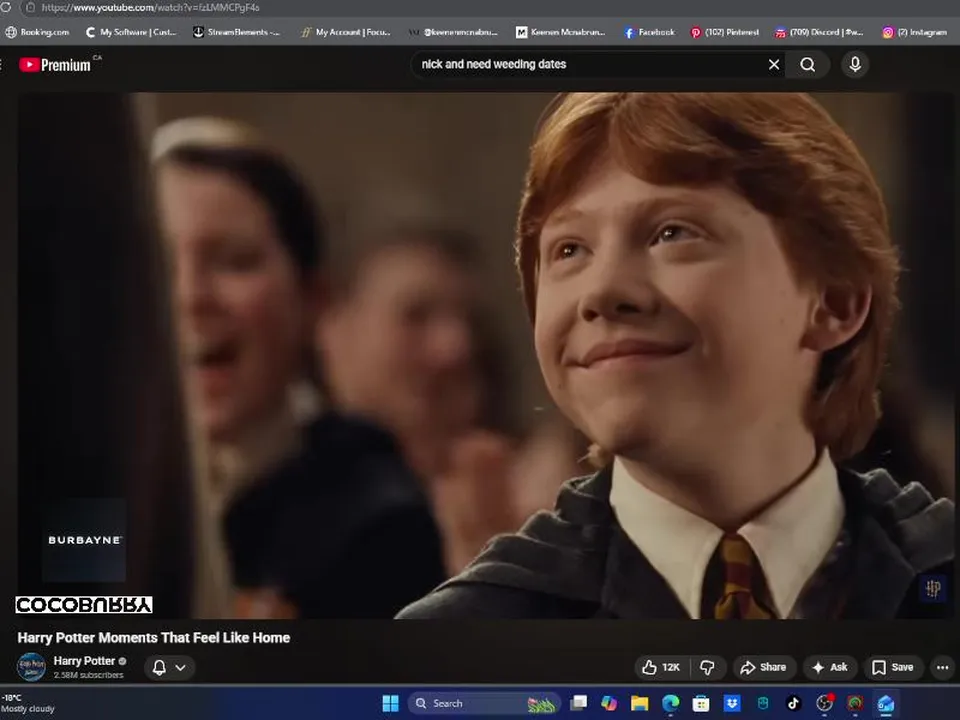This screenshot has height=720, width=960.
Task: Click the browser address bar URL
Action: [151, 7]
